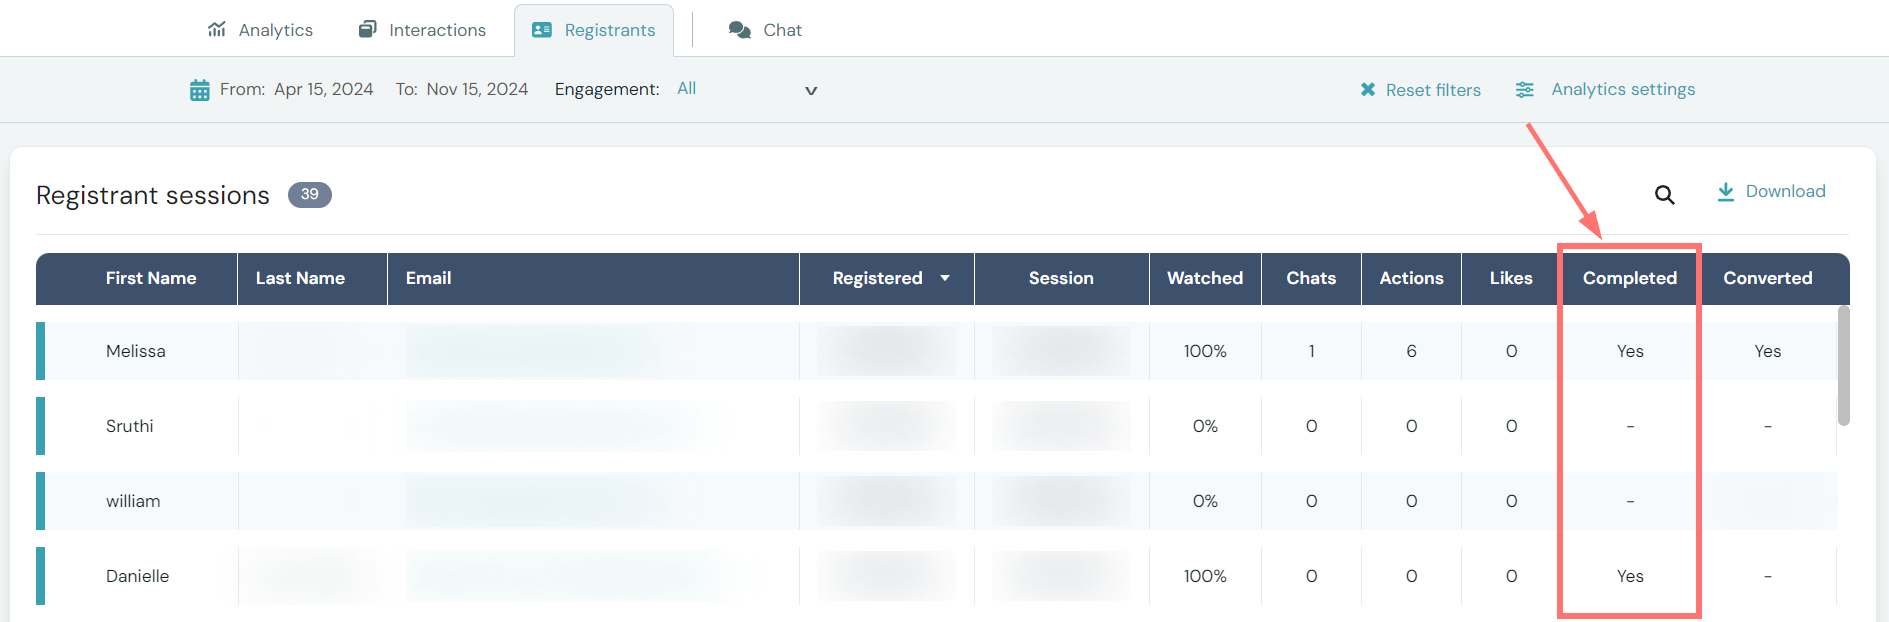Sort by Registered column header
1889x622 pixels.
[x=877, y=278]
